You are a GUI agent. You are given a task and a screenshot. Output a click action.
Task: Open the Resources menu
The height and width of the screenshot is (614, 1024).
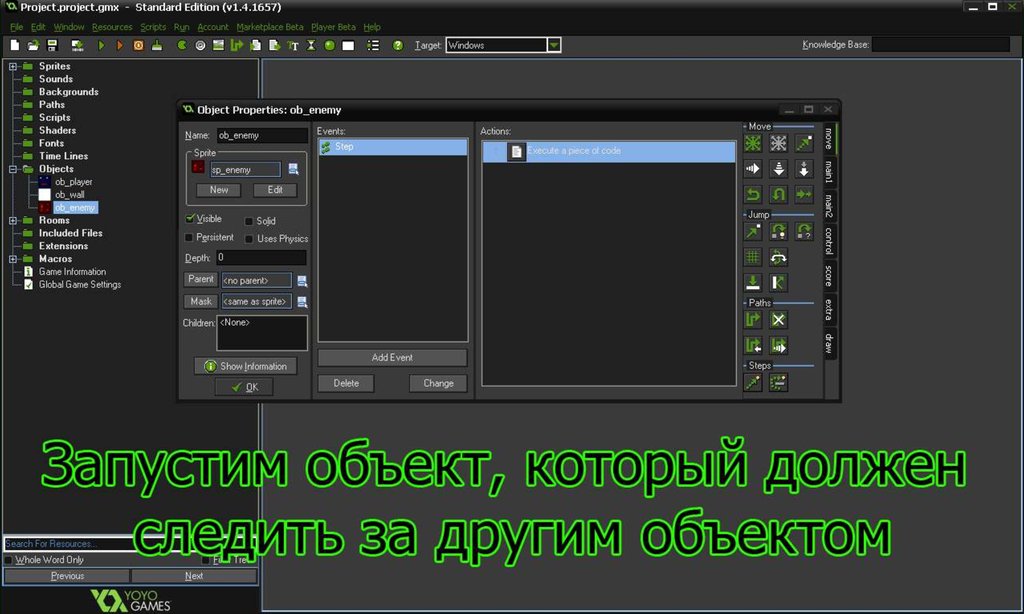point(112,27)
